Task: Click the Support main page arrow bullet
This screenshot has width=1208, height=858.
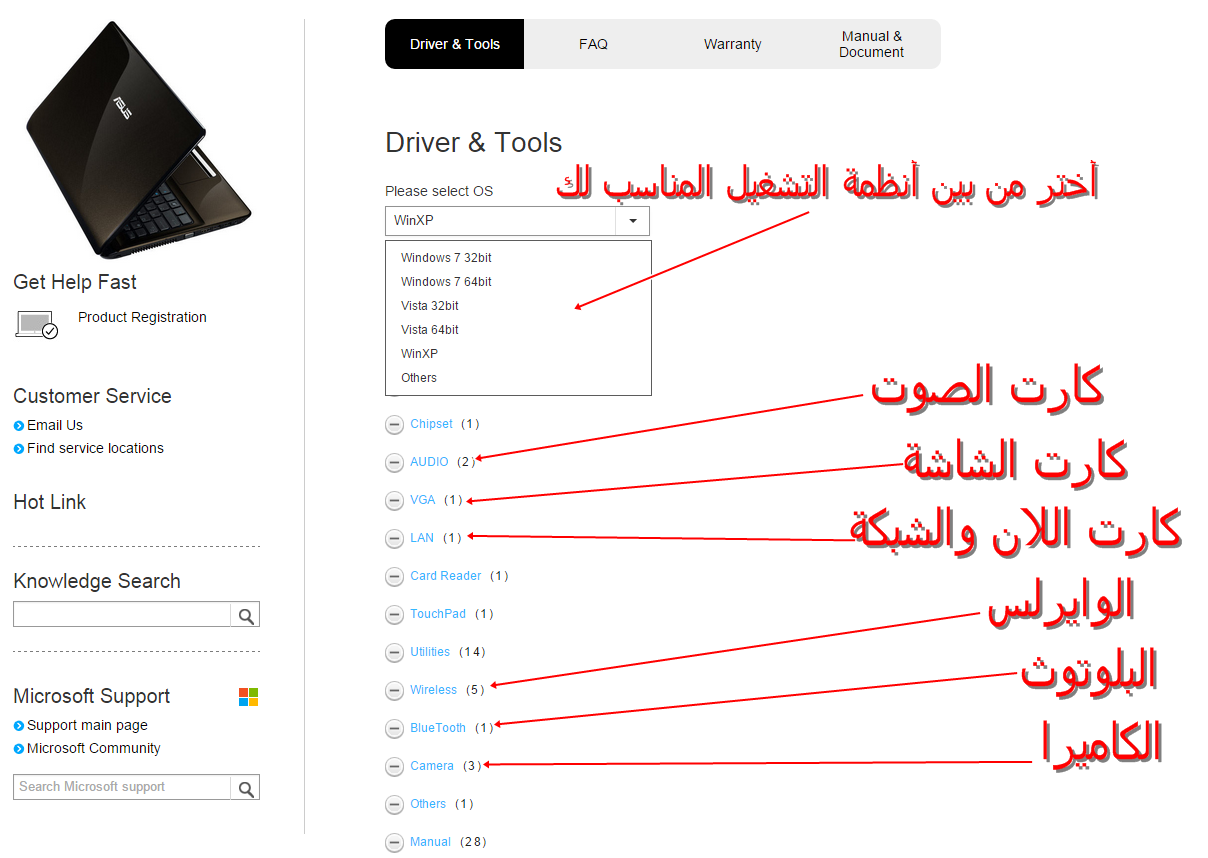Action: (19, 726)
